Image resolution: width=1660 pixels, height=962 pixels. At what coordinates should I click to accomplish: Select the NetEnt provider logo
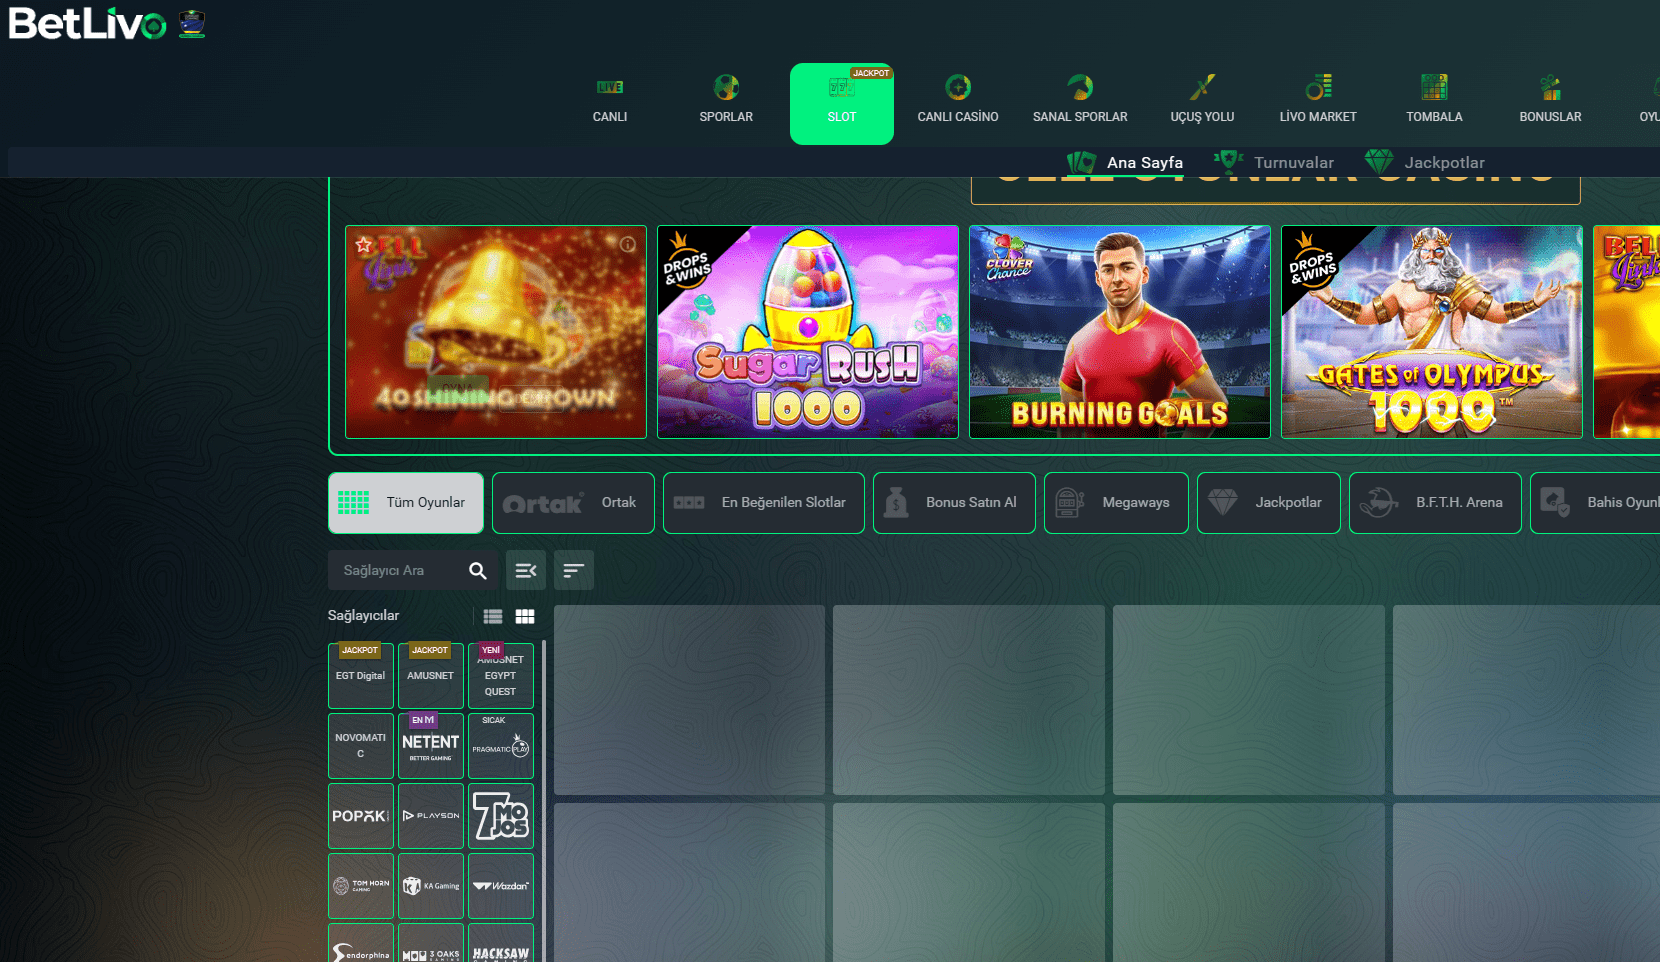click(431, 746)
